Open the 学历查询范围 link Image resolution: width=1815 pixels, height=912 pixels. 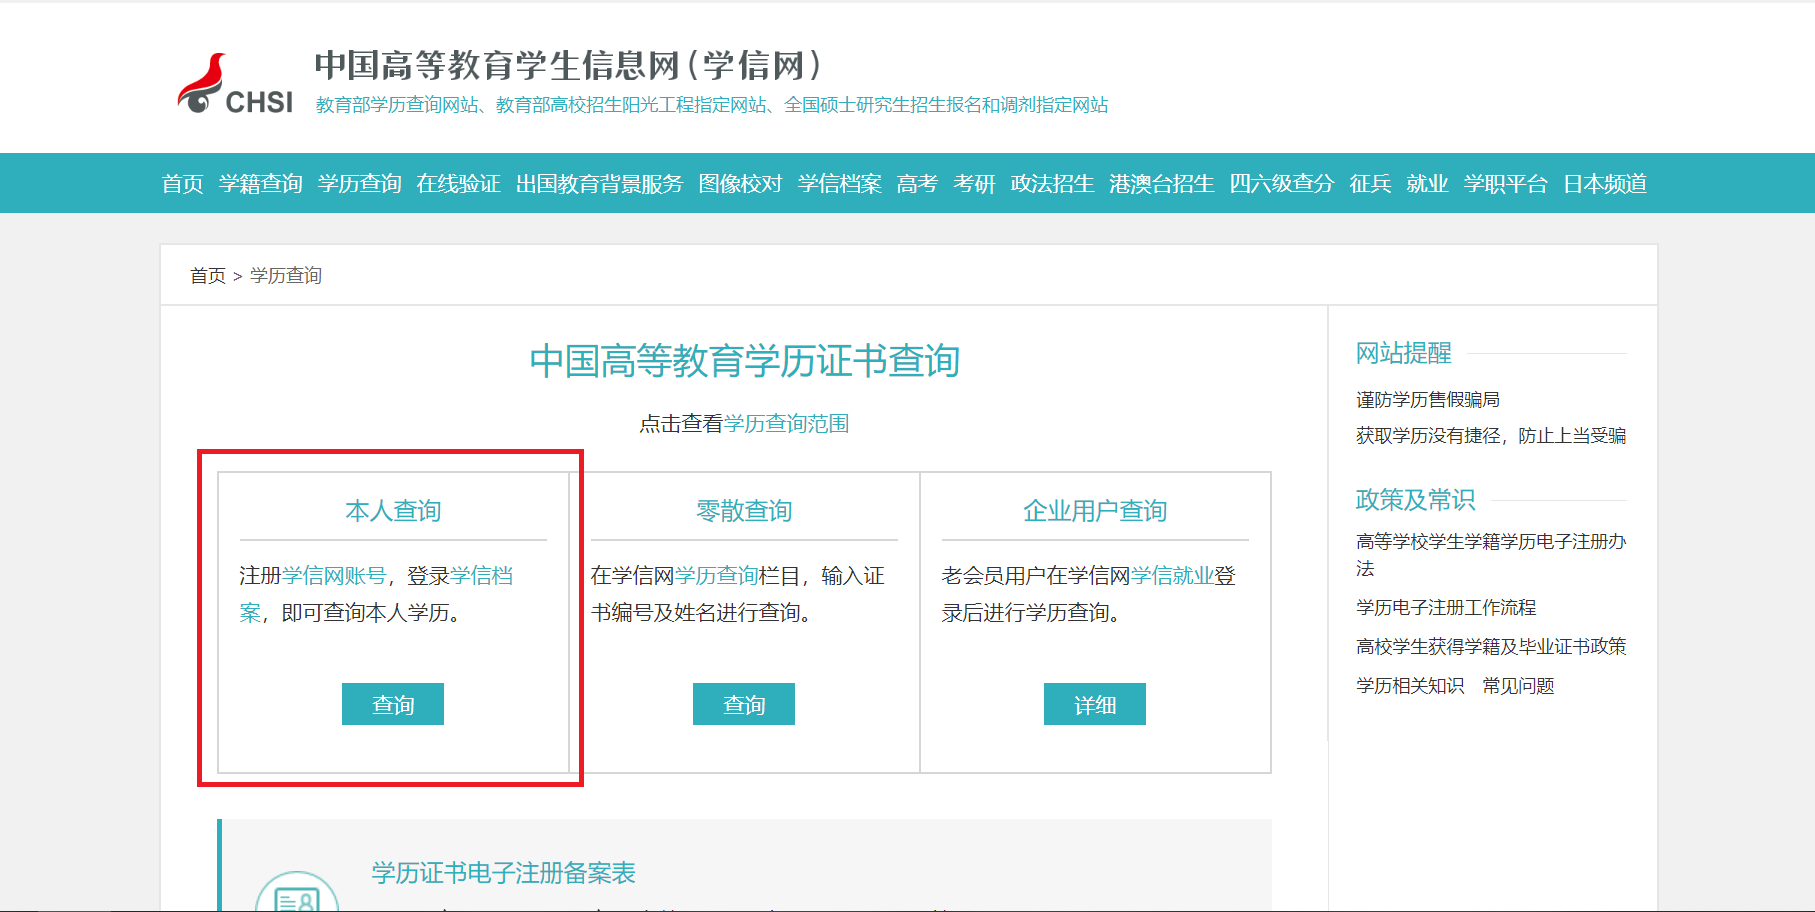point(787,424)
